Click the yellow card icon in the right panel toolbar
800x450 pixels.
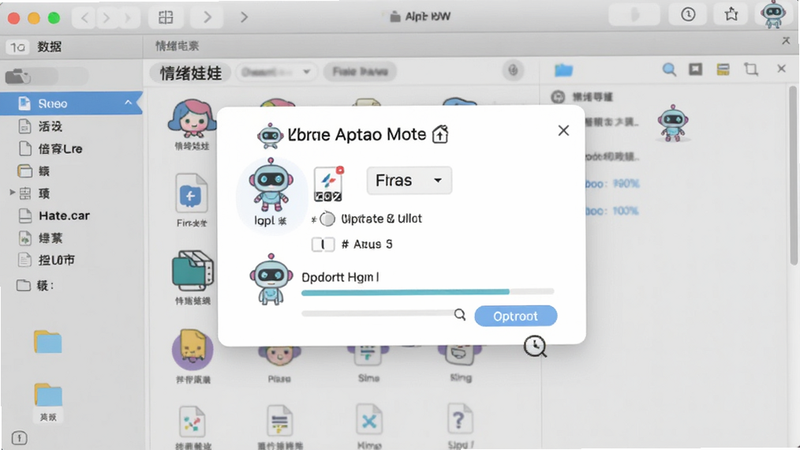pos(723,69)
